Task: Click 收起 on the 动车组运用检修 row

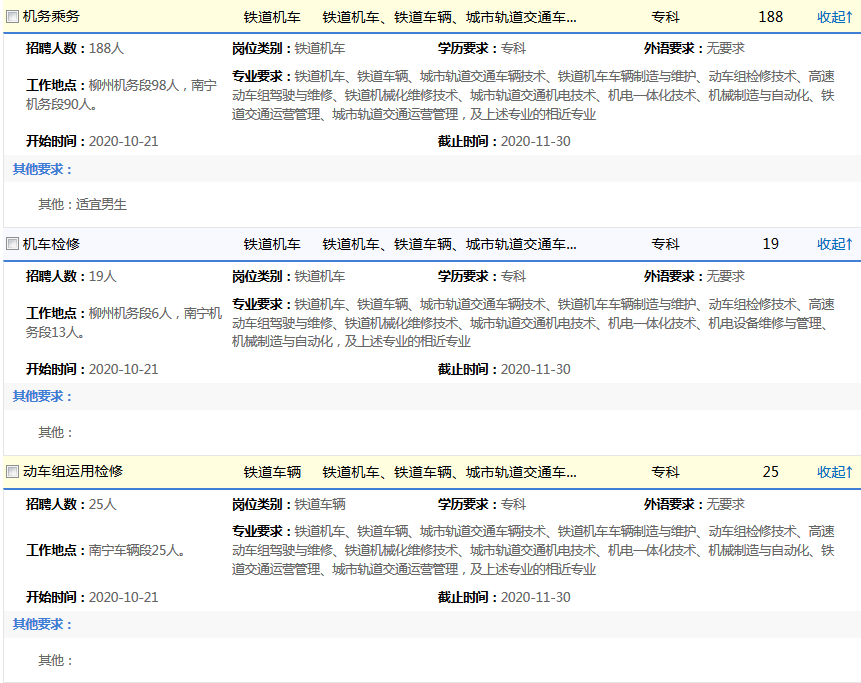Action: click(834, 472)
